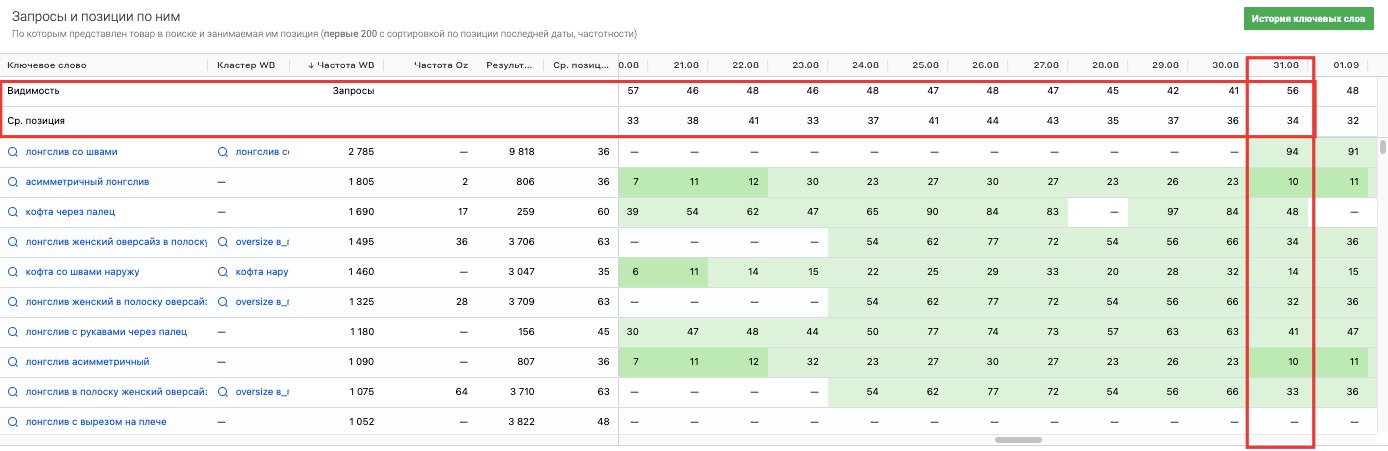Click cluster magnifier icon for "кофта нару" cluster

[x=224, y=272]
